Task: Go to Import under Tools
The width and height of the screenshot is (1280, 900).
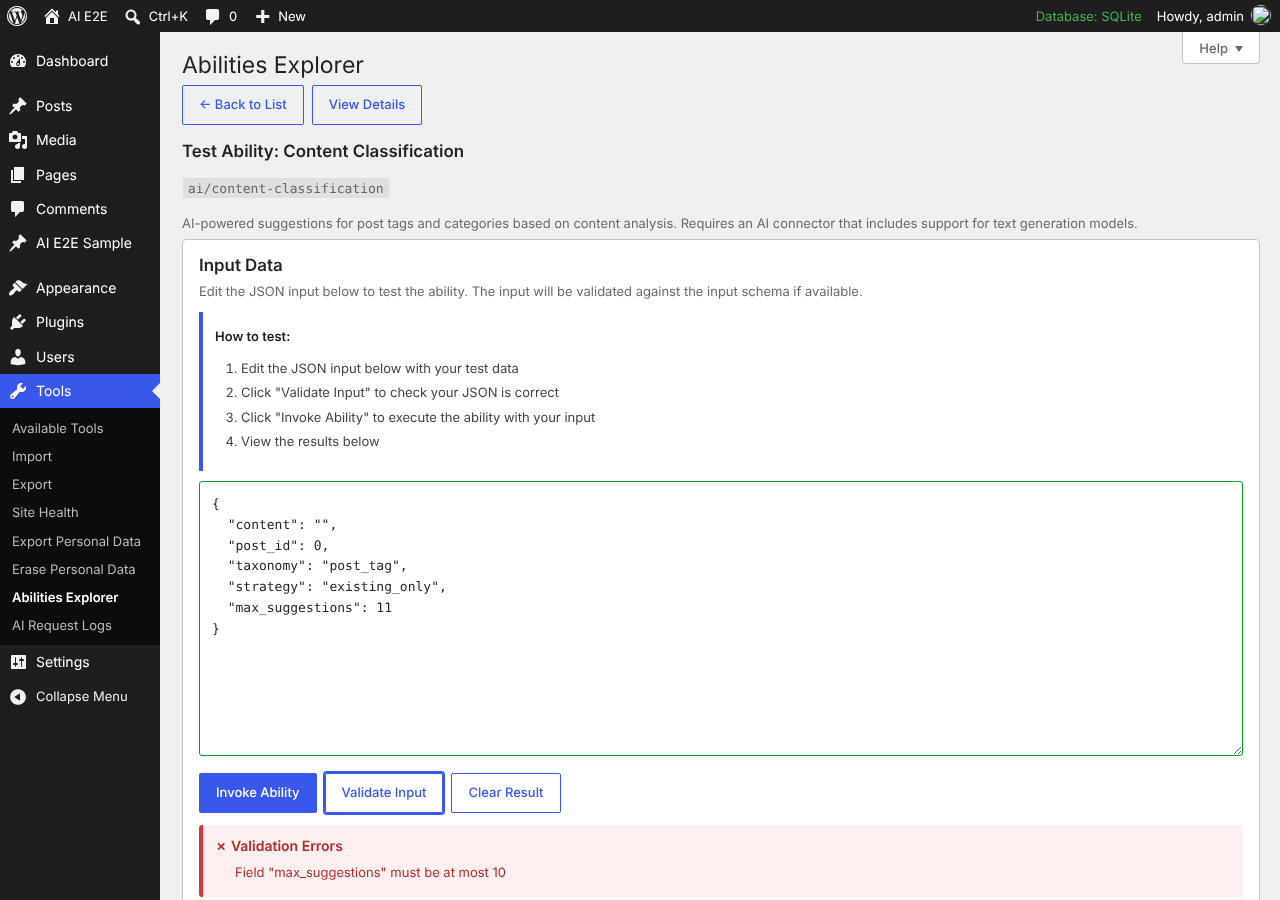Action: 32,456
